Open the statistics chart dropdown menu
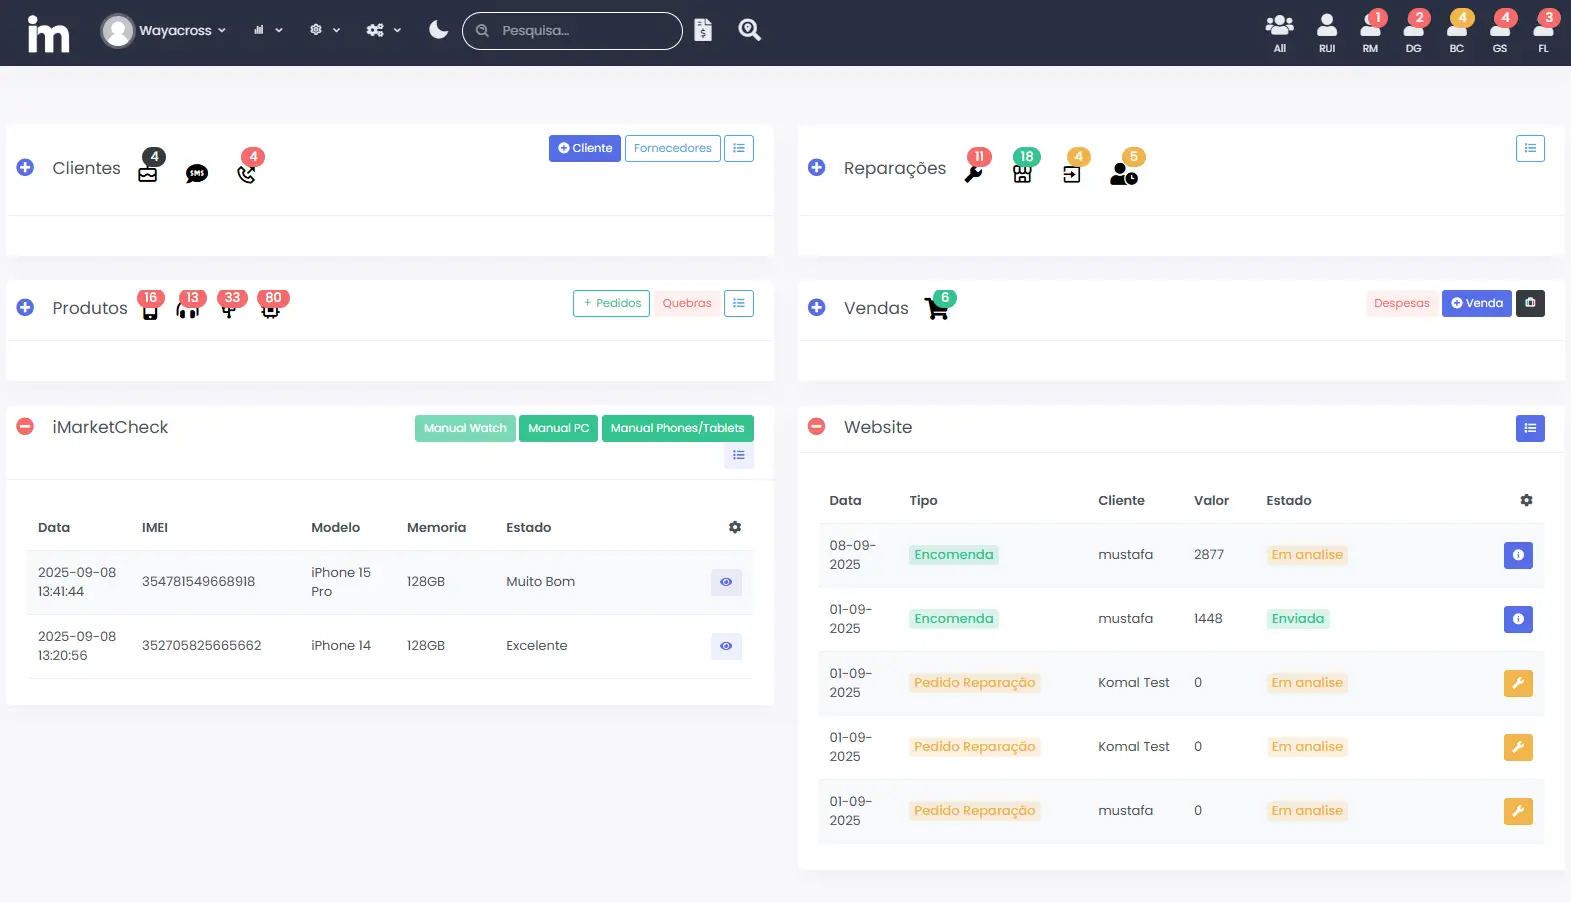The image size is (1571, 902). [267, 31]
